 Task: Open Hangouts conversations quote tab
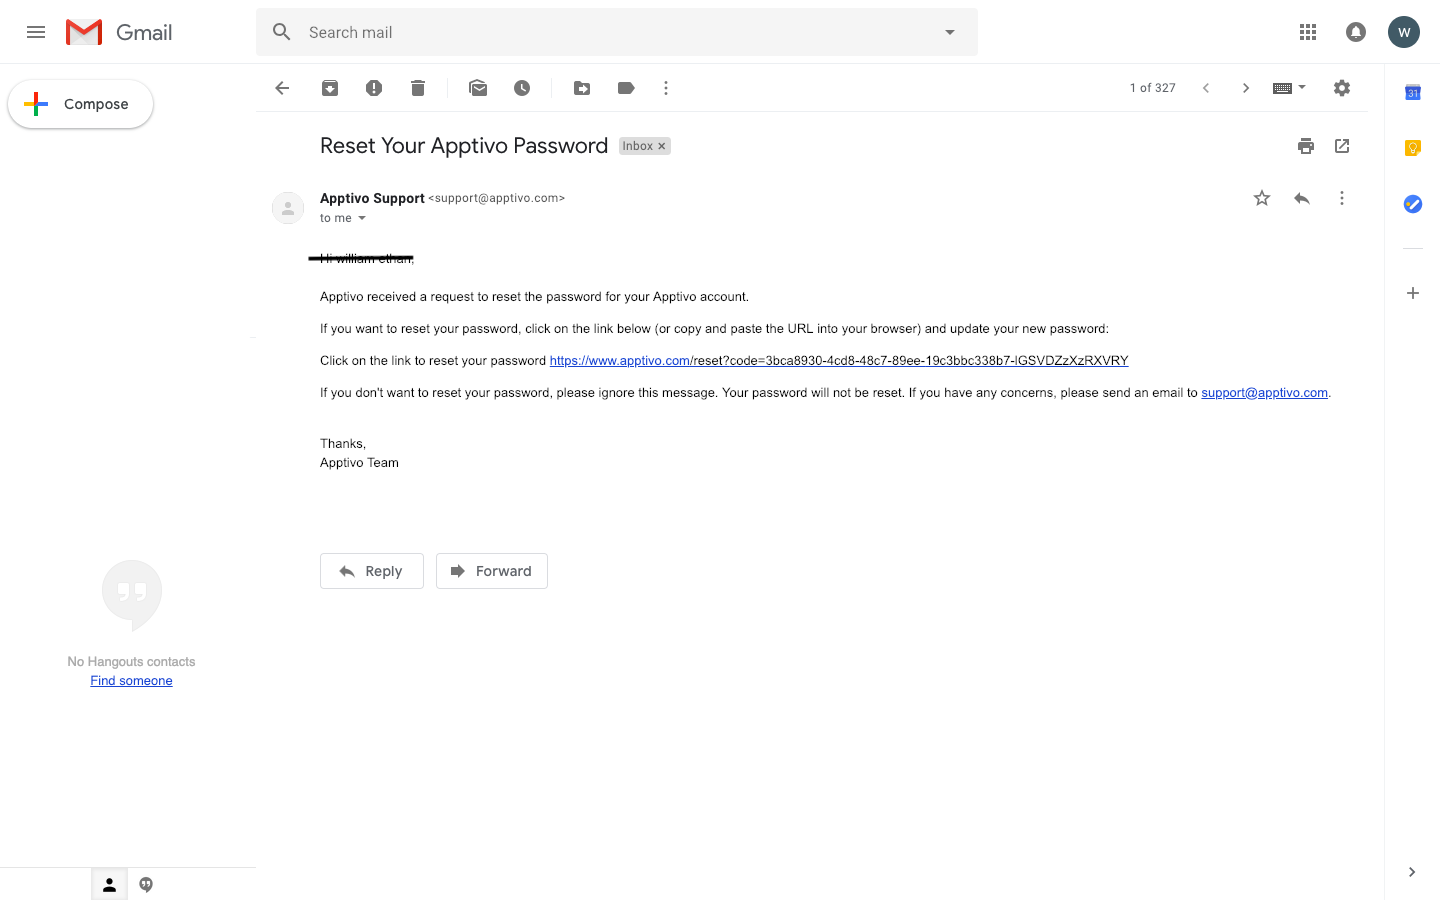pos(146,885)
